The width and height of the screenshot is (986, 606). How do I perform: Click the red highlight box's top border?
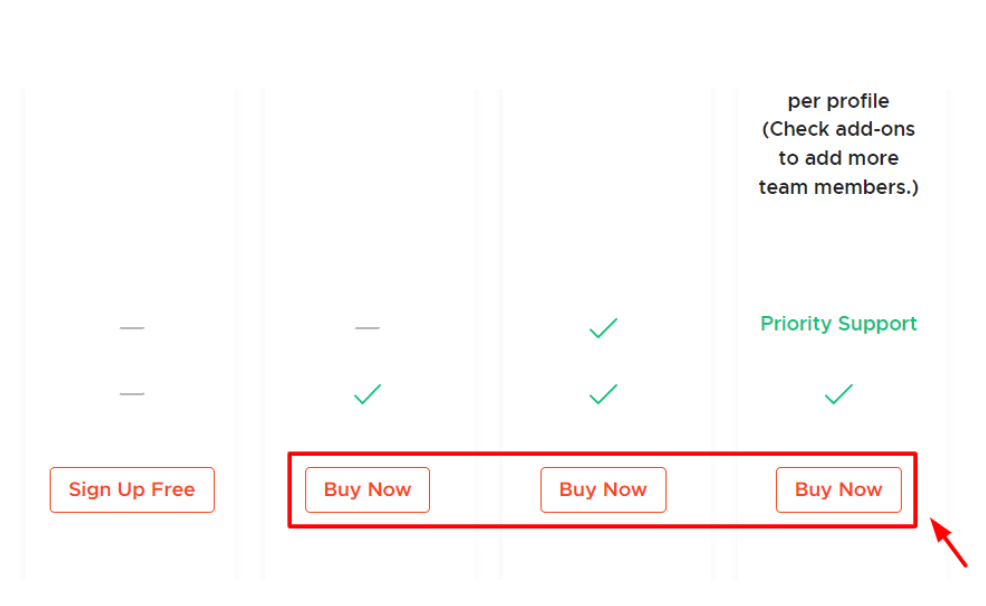coord(602,453)
